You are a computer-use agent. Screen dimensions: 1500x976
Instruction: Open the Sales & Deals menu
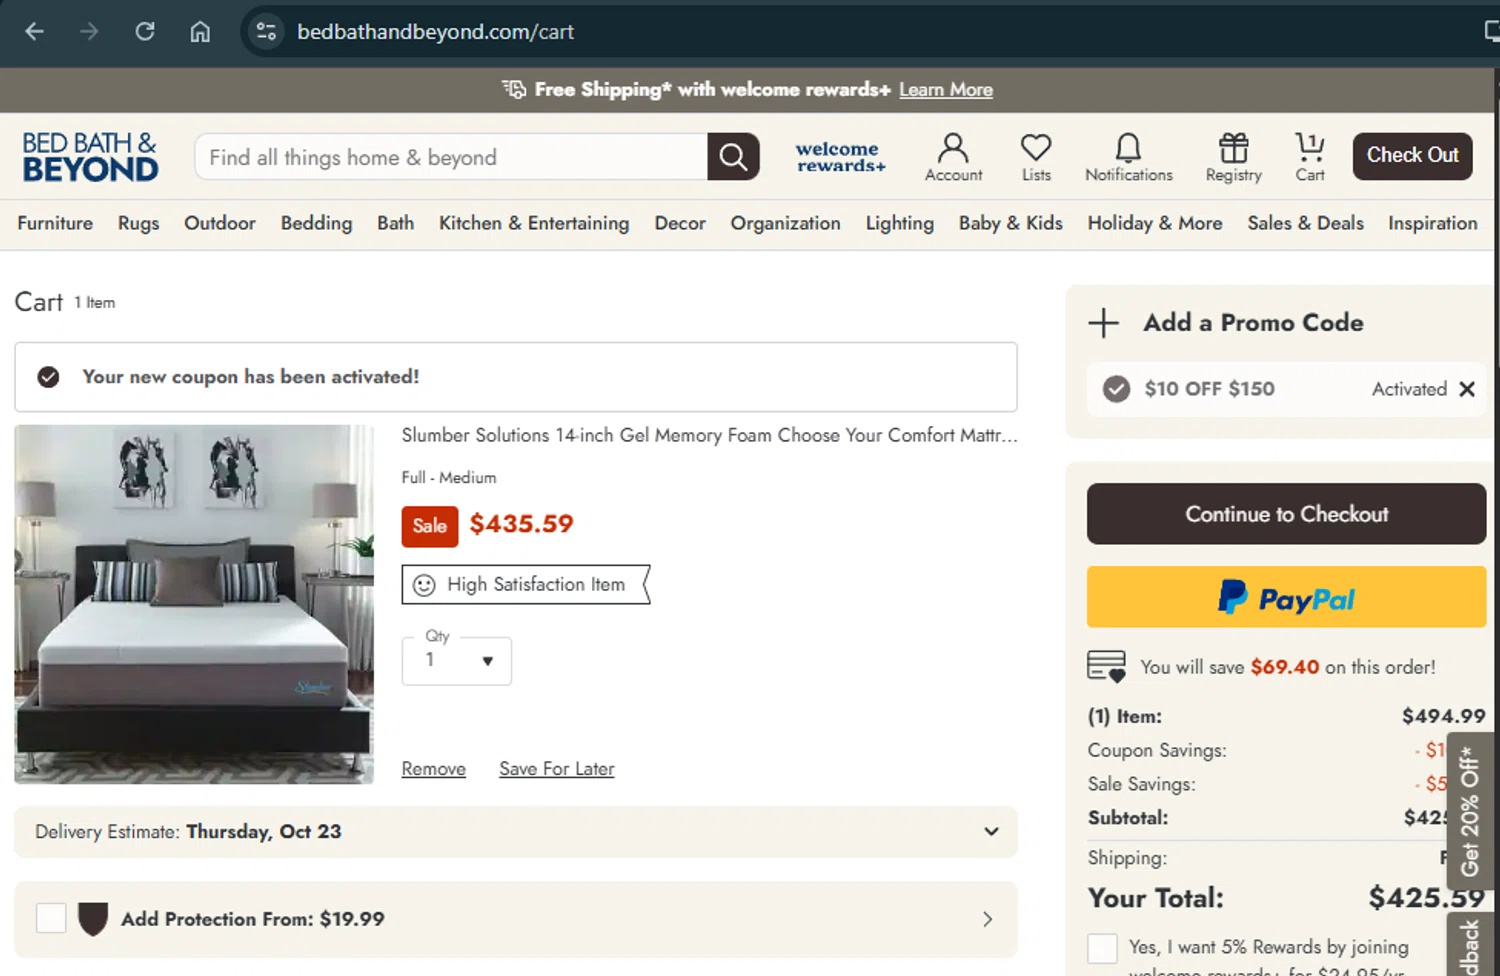[x=1305, y=223]
